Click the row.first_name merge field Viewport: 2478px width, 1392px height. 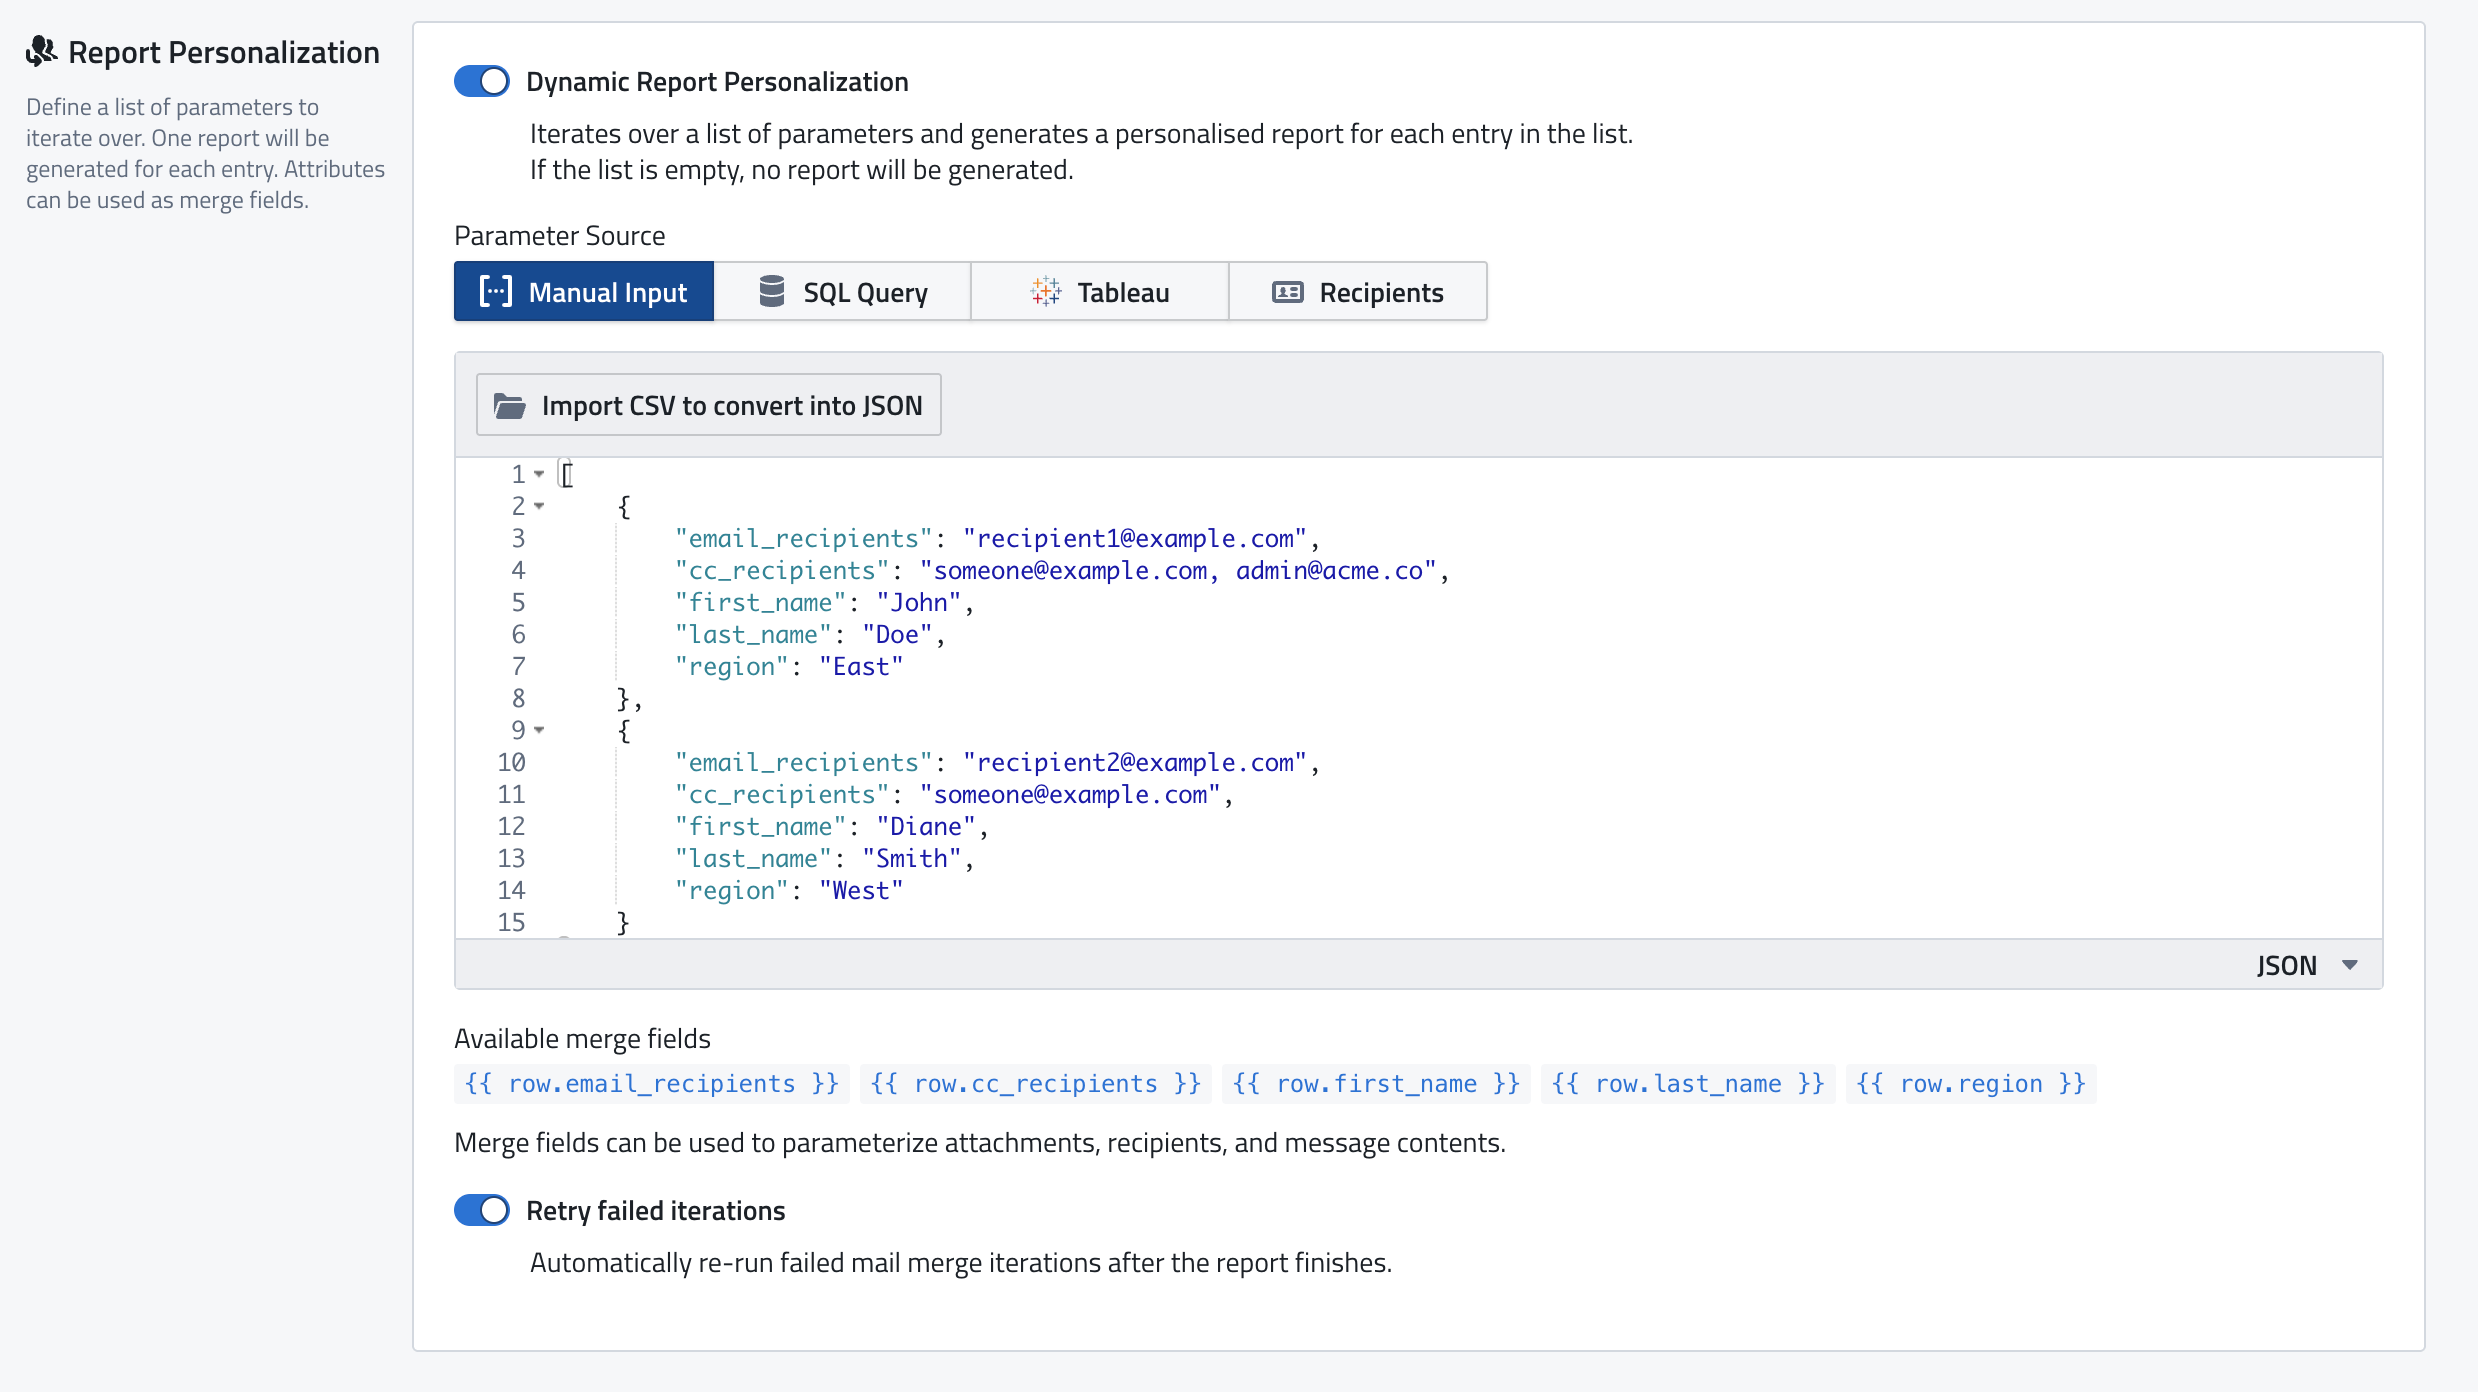coord(1376,1084)
